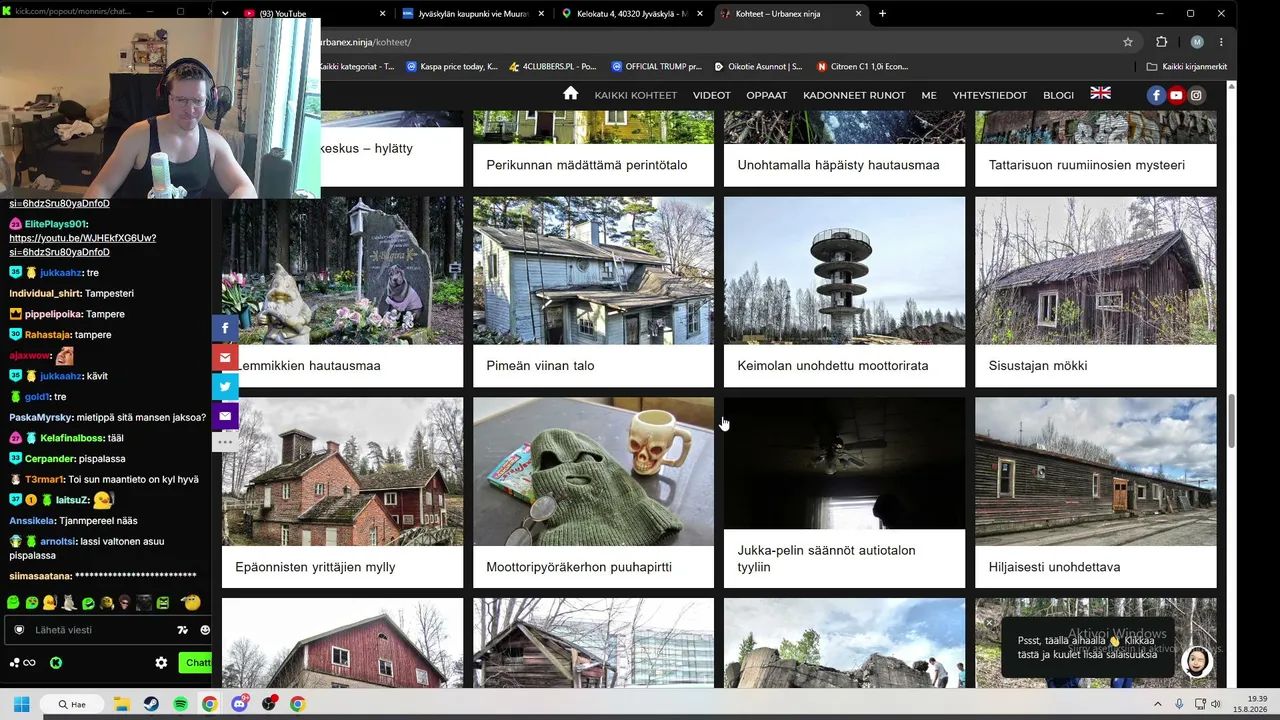The image size is (1280, 720).
Task: Open Tattarisuon ruumiinosien mysteeri link
Action: point(1087,165)
